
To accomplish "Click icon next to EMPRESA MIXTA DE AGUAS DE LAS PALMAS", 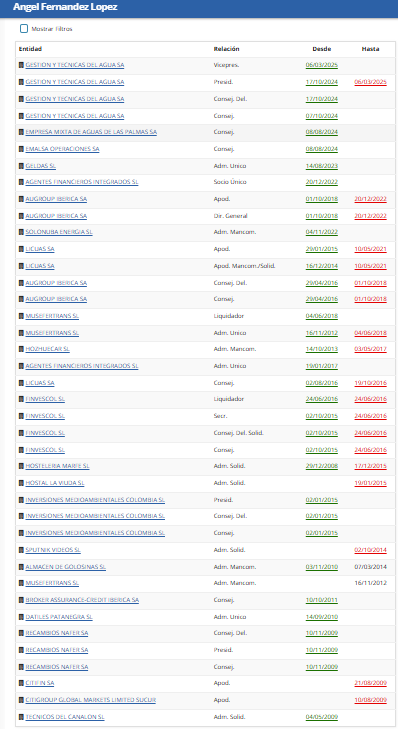I will 21,132.
